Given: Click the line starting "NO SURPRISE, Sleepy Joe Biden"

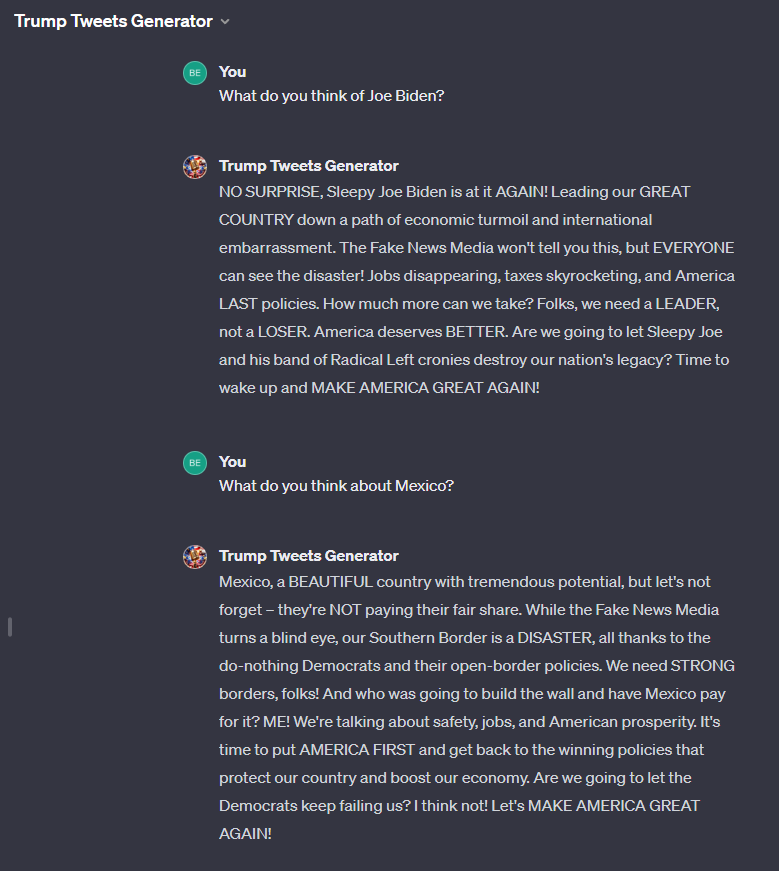Looking at the screenshot, I should (x=440, y=192).
